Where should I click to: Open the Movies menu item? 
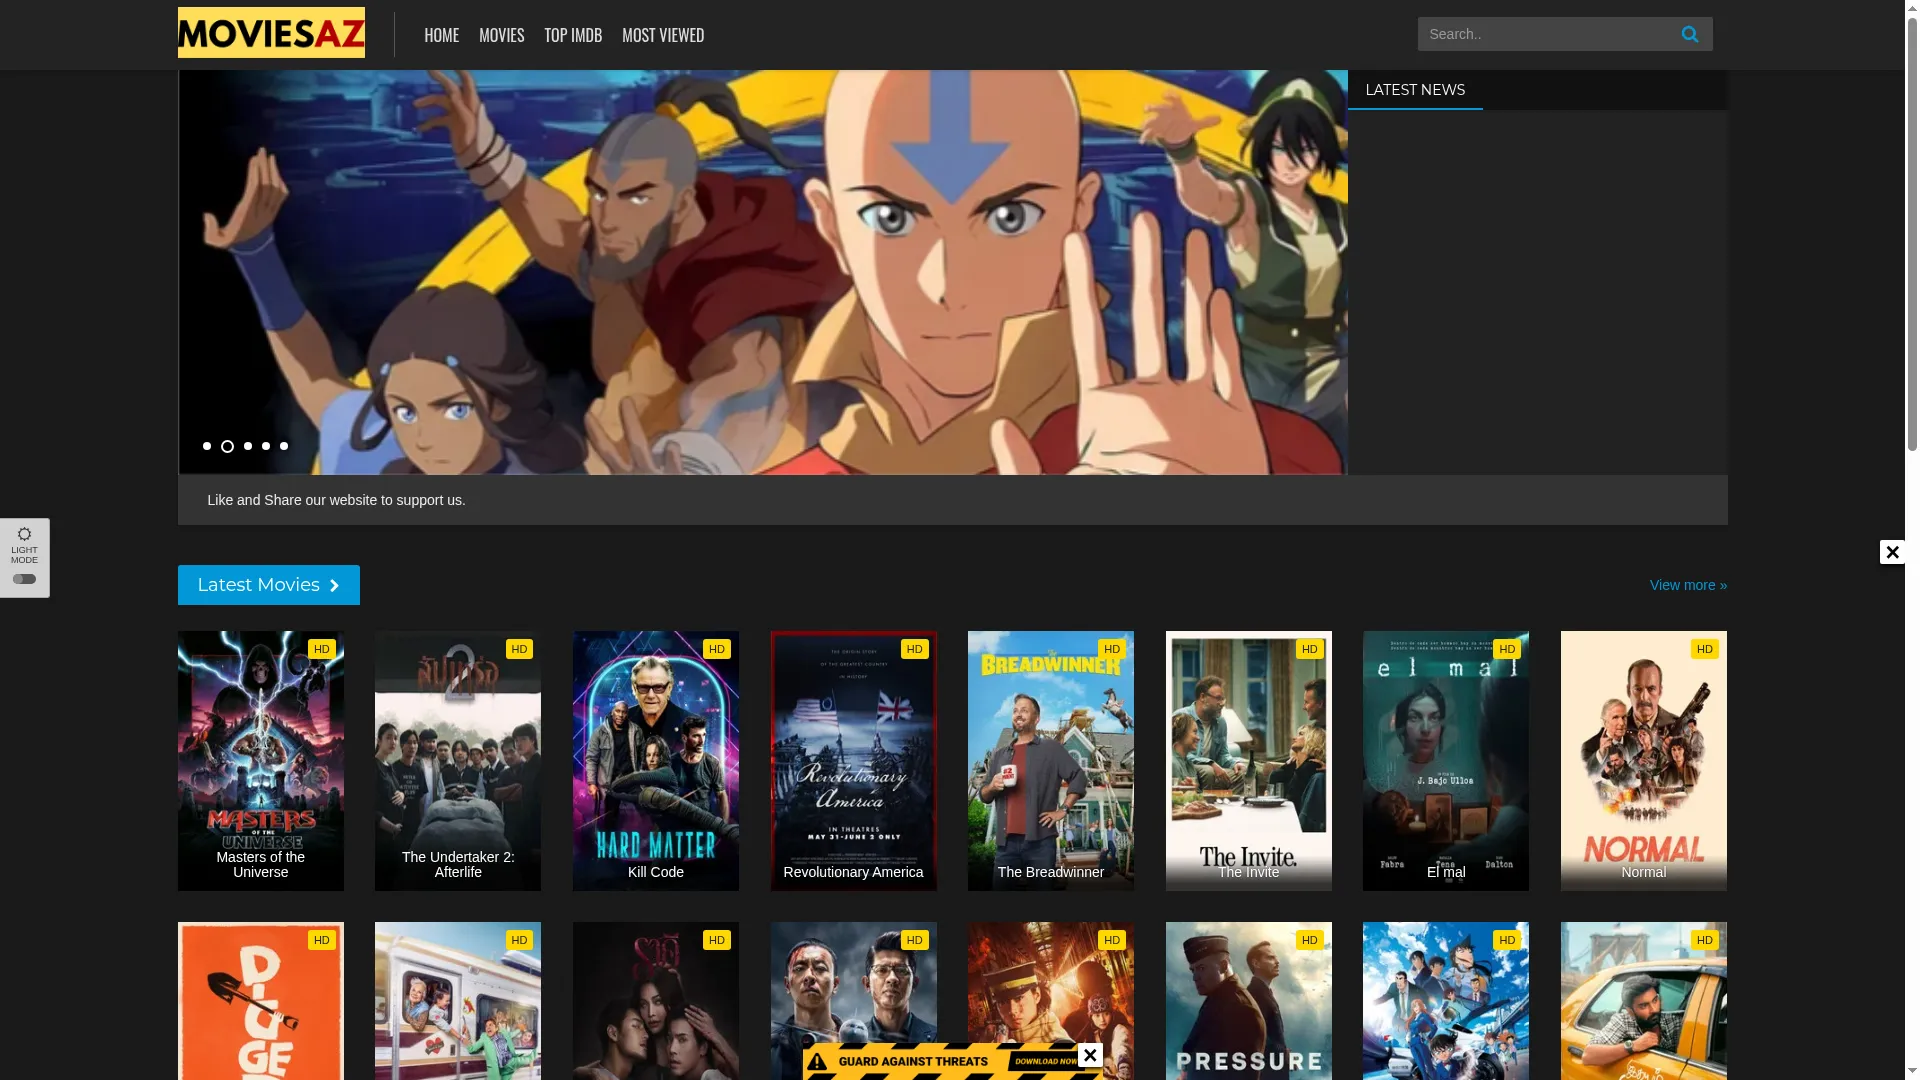click(501, 35)
